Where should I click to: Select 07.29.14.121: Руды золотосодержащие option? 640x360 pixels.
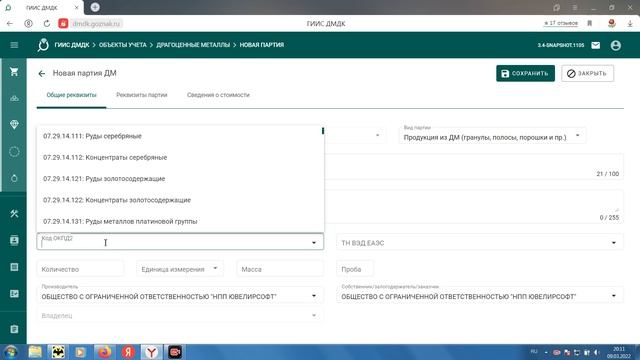[x=180, y=178]
